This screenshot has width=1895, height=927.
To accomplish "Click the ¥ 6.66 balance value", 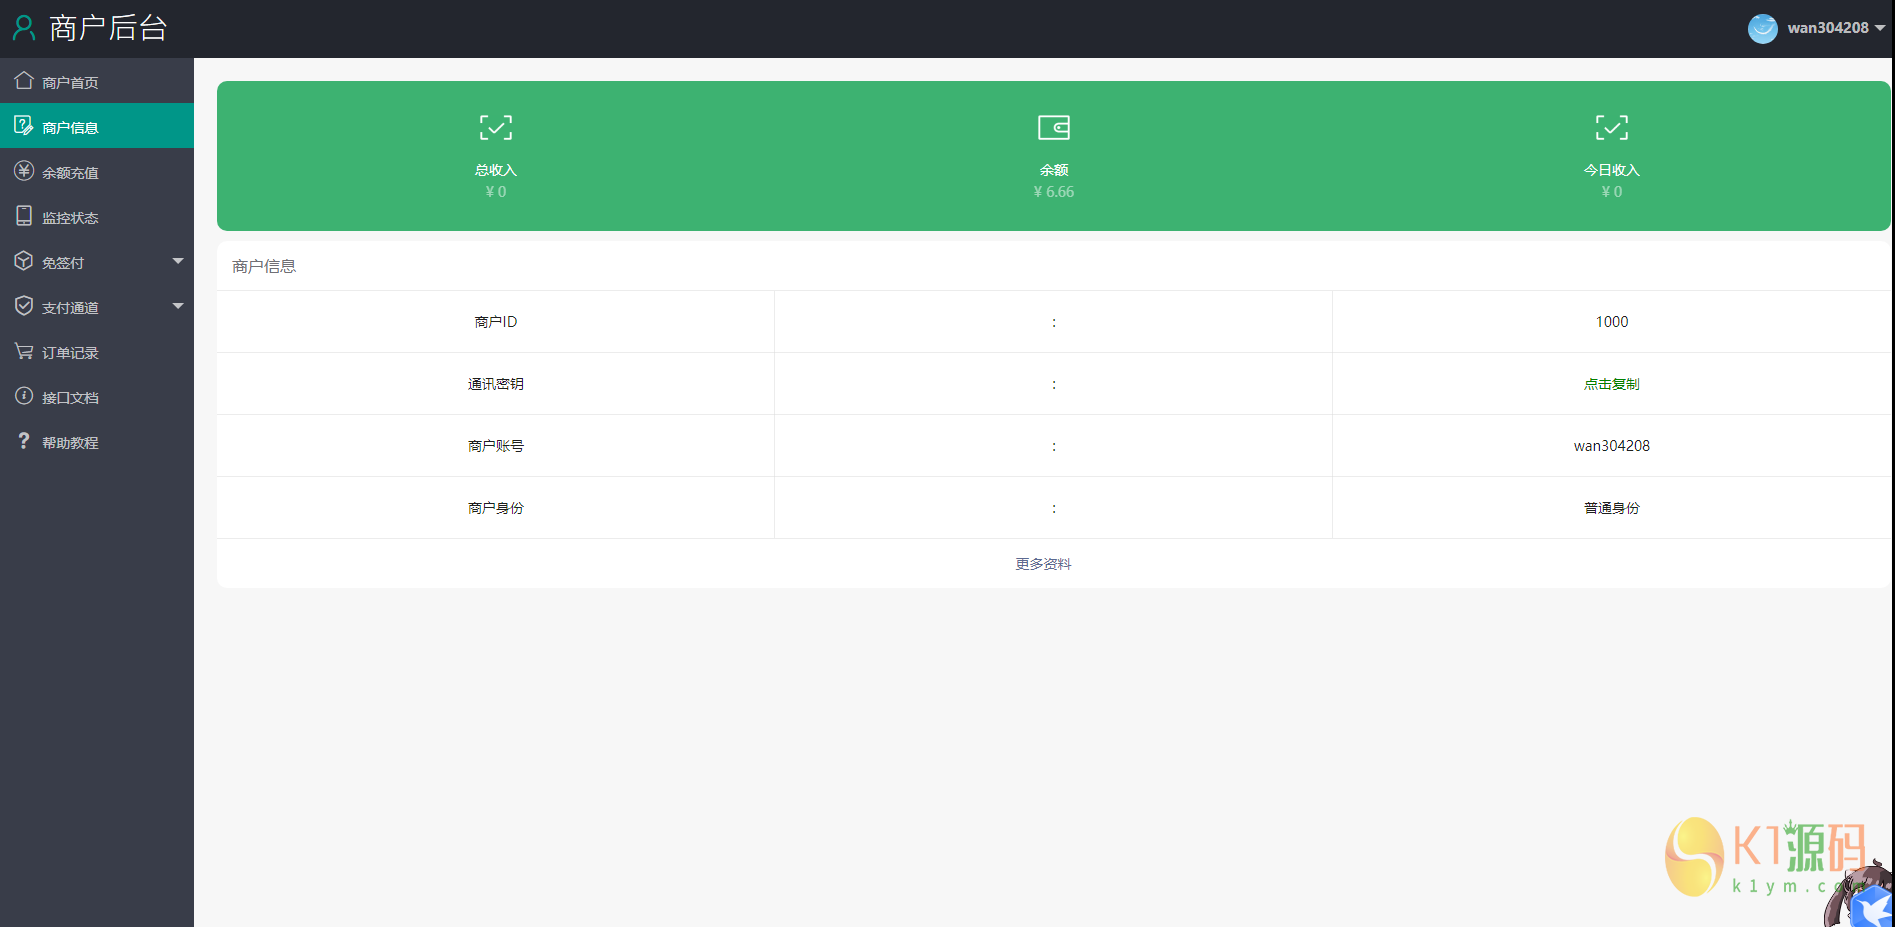I will pyautogui.click(x=1054, y=192).
